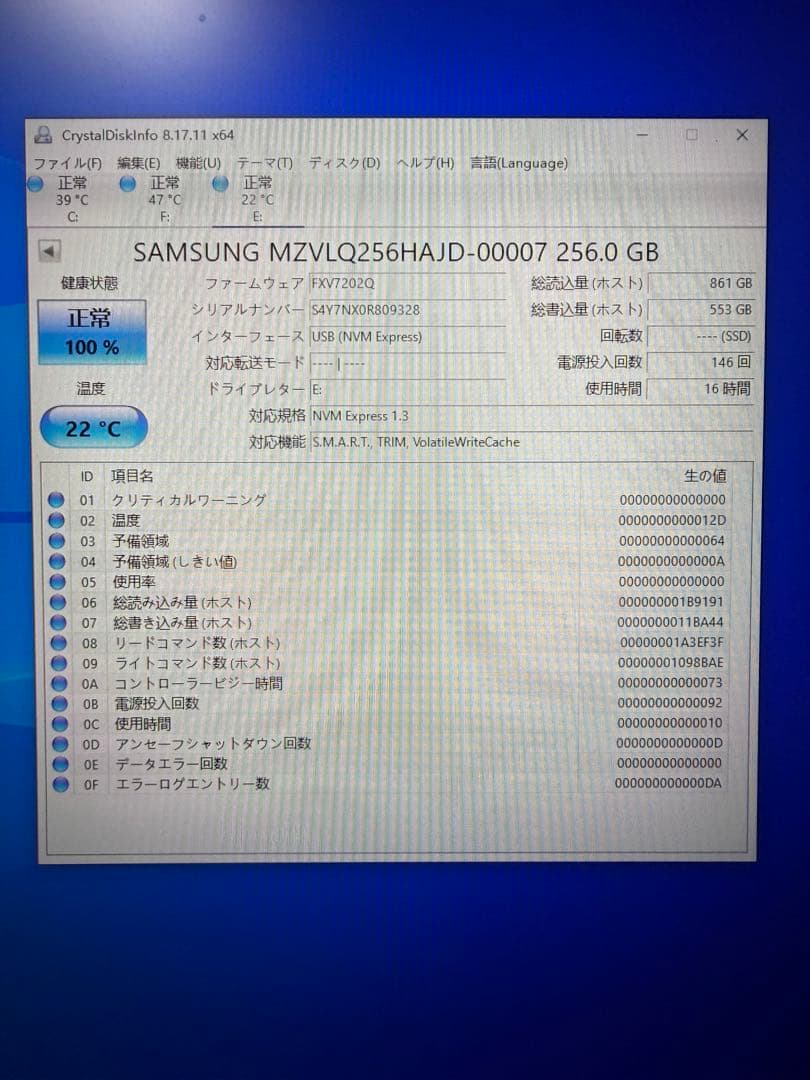
Task: Maximize the CrystalDiskInfo window
Action: 692,135
